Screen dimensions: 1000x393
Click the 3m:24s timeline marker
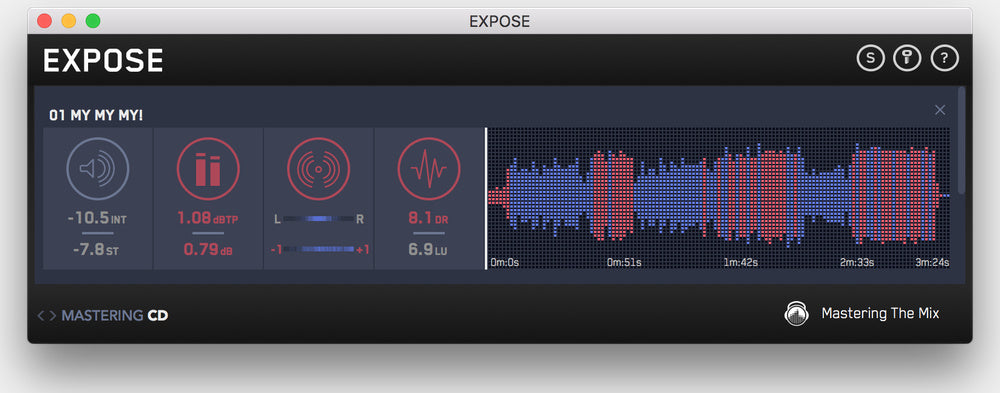coord(932,262)
